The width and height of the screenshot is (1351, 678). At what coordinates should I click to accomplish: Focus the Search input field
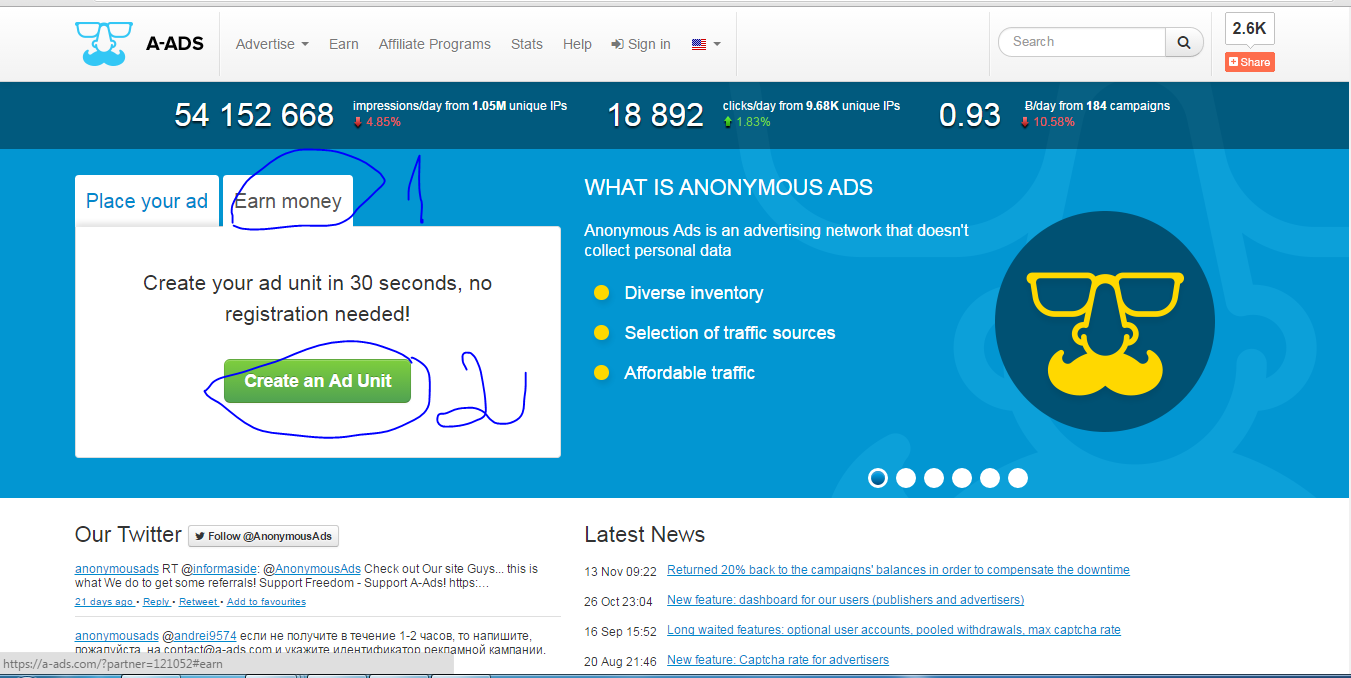point(1083,42)
